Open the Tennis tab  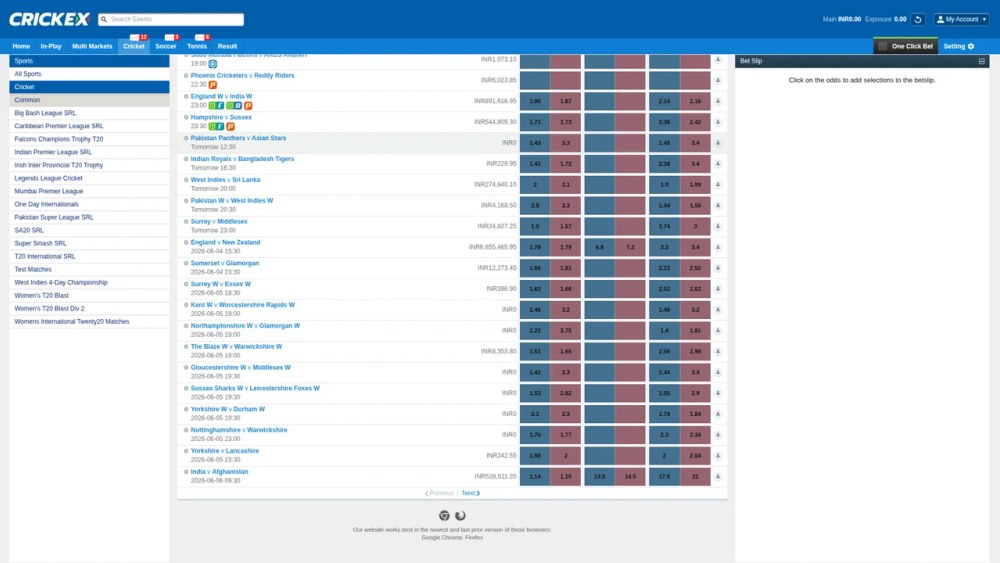(x=197, y=46)
